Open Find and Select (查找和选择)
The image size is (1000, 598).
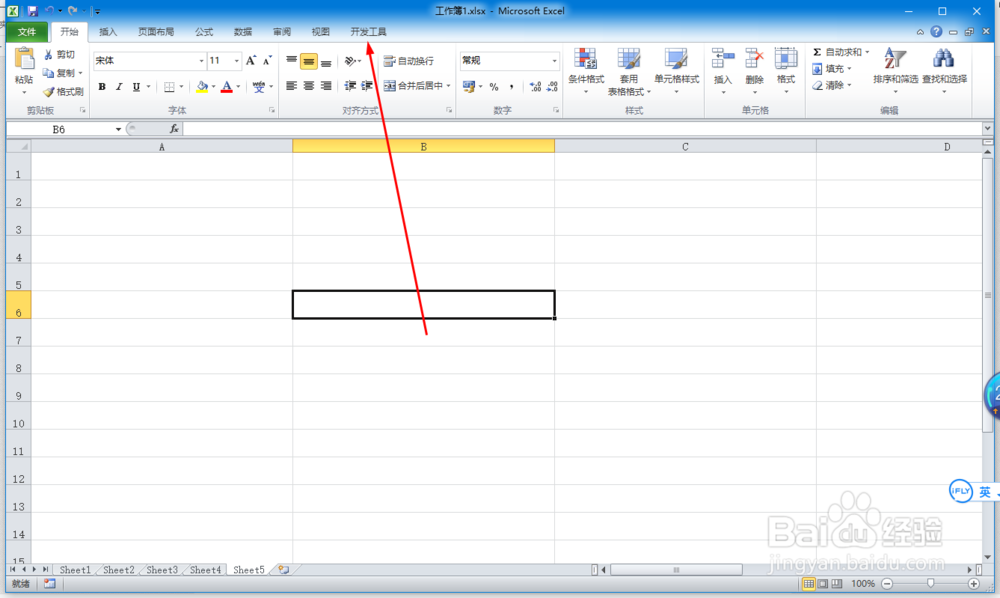(945, 69)
